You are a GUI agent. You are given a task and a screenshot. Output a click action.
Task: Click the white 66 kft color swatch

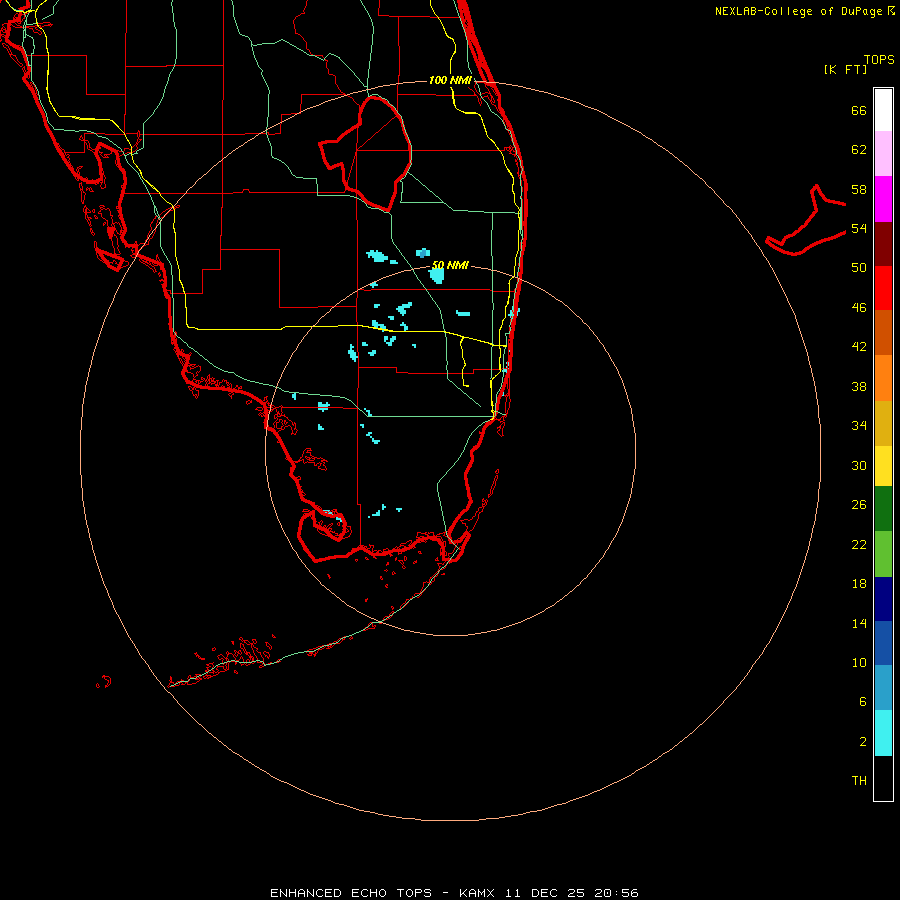[x=883, y=110]
